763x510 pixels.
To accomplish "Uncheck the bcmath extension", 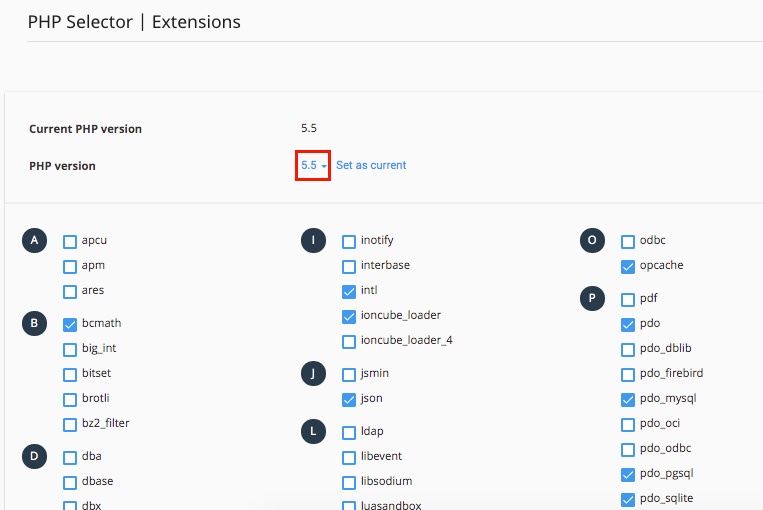I will tap(70, 325).
